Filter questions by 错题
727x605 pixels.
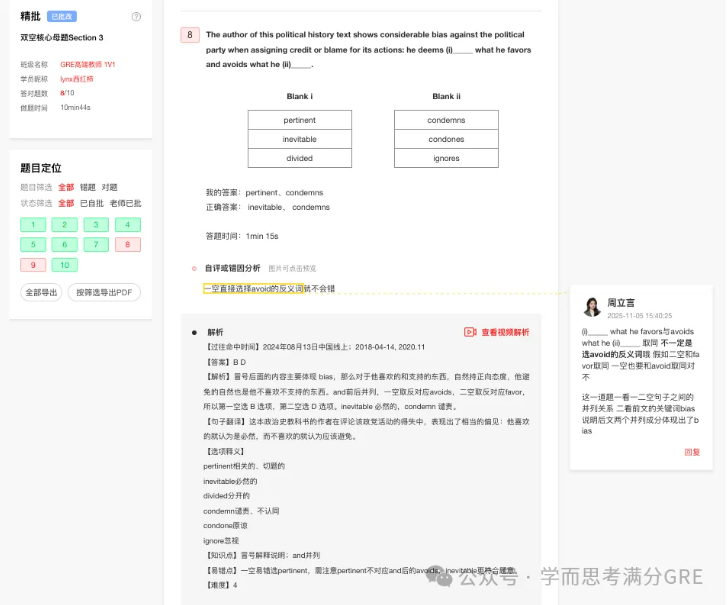click(x=88, y=187)
